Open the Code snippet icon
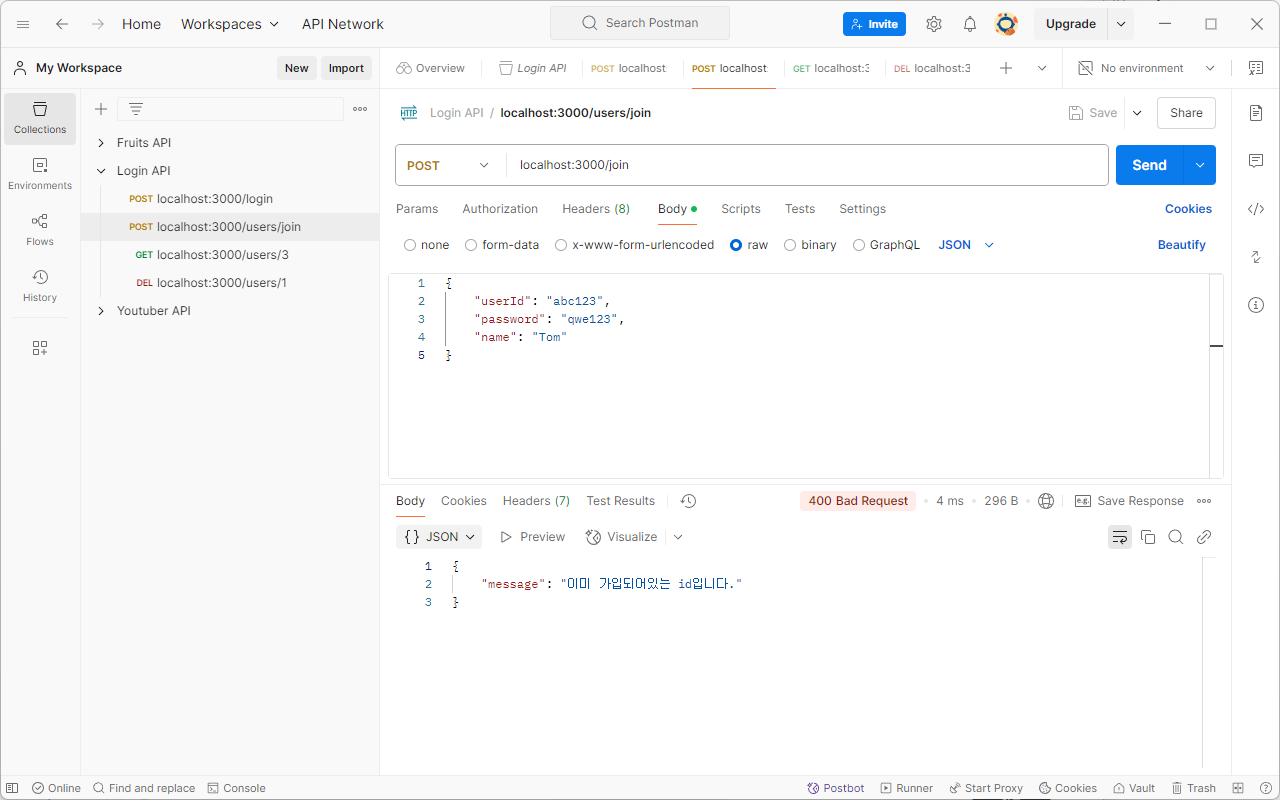The width and height of the screenshot is (1280, 800). pos(1256,209)
